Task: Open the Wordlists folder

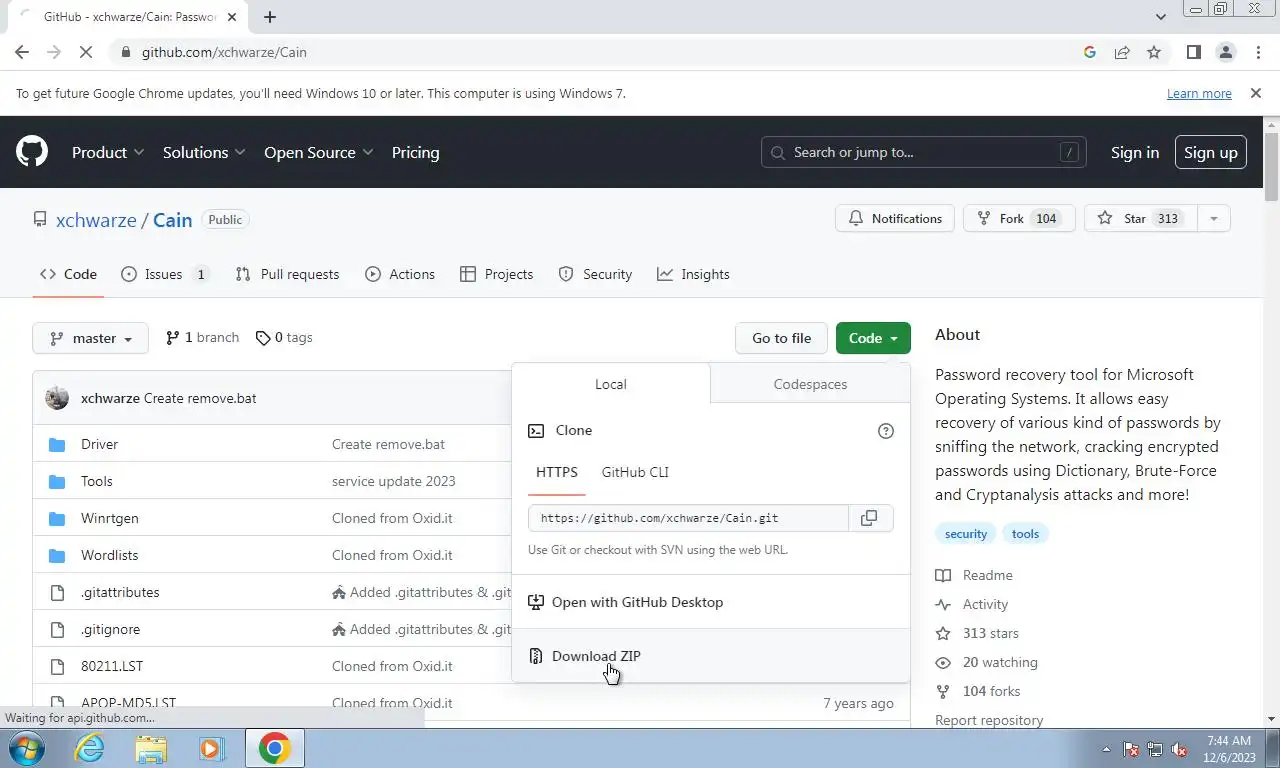Action: 110,555
